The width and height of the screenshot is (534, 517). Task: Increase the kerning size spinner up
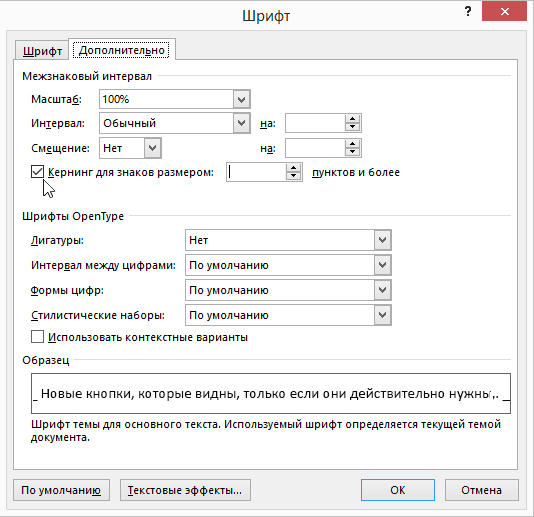coord(293,168)
